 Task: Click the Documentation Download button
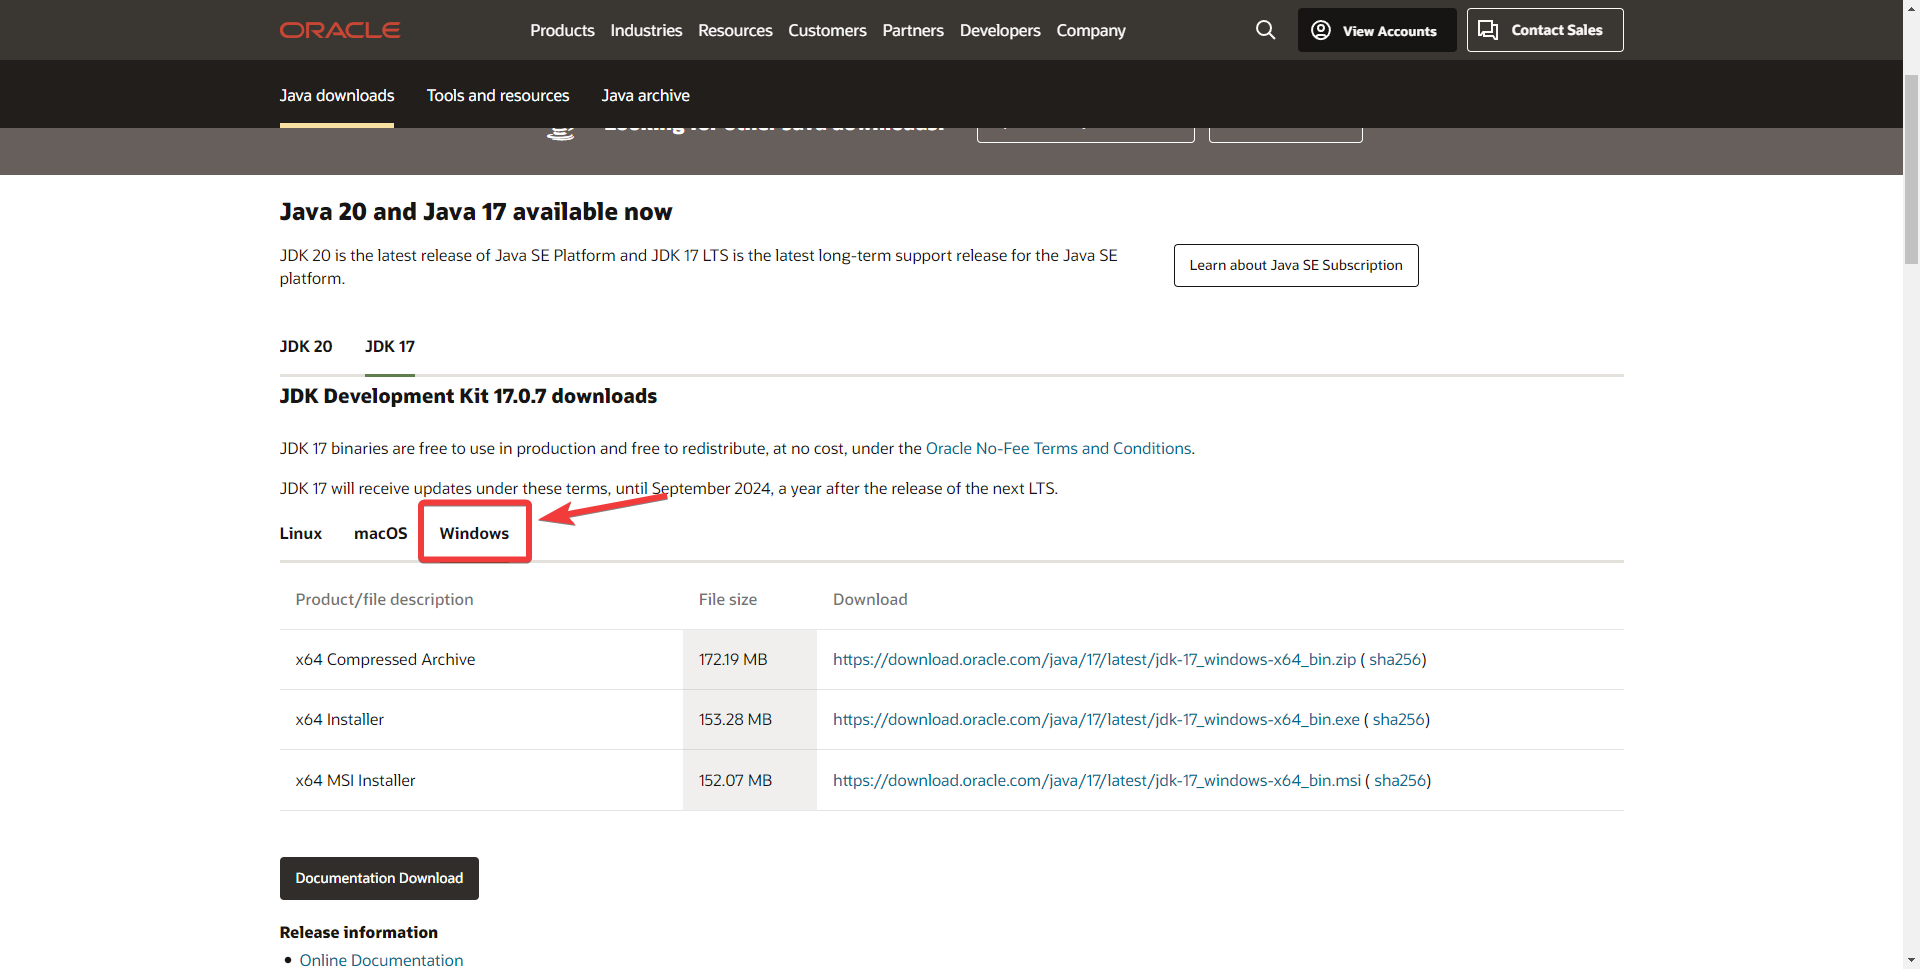[379, 878]
